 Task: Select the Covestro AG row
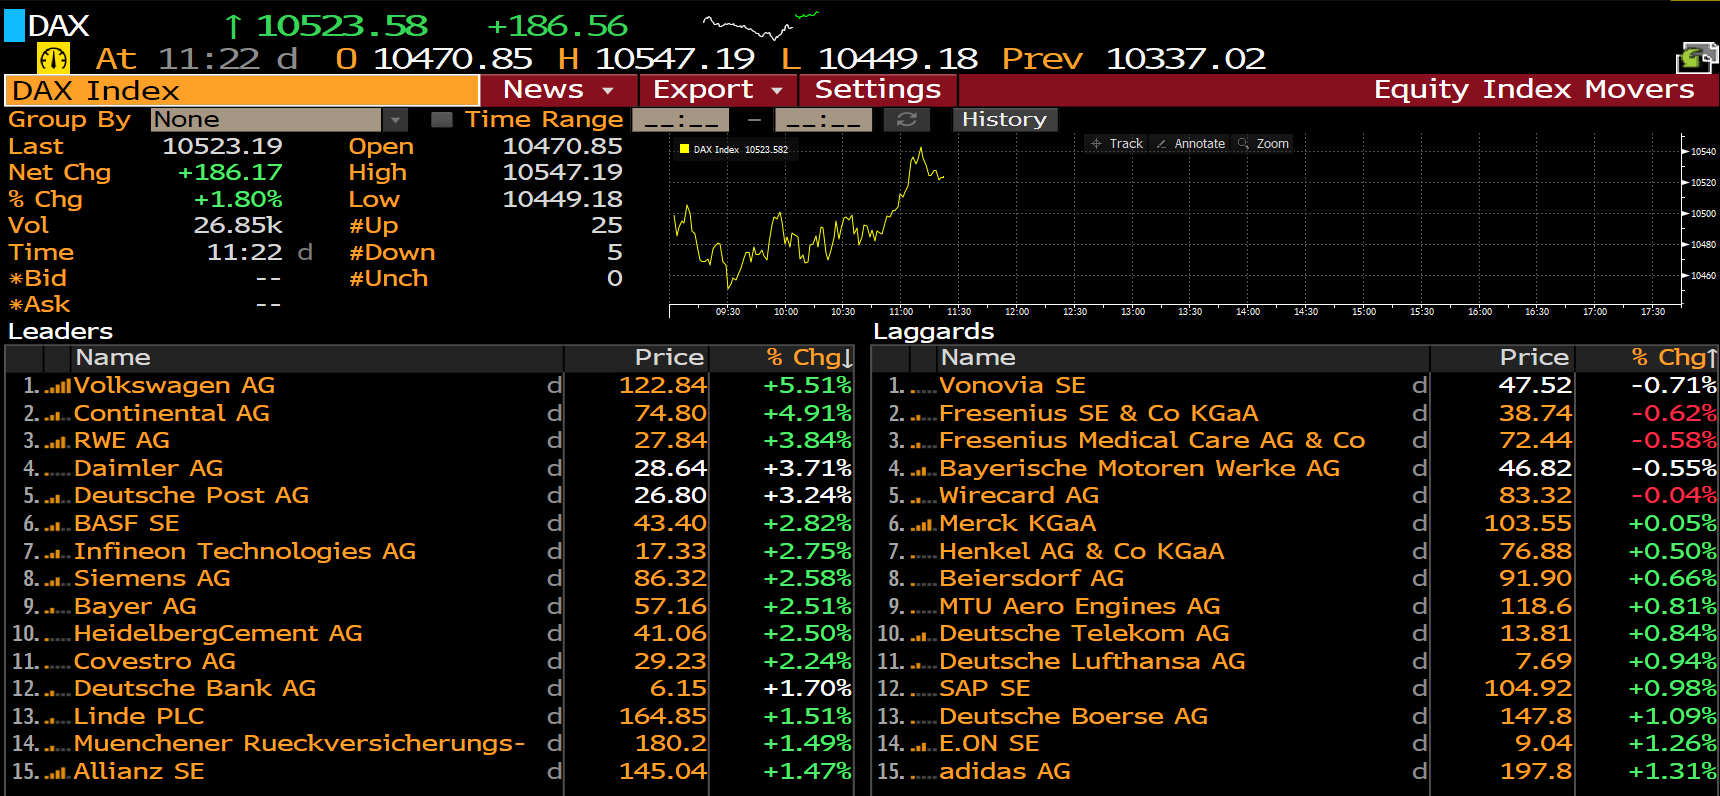tap(430, 662)
